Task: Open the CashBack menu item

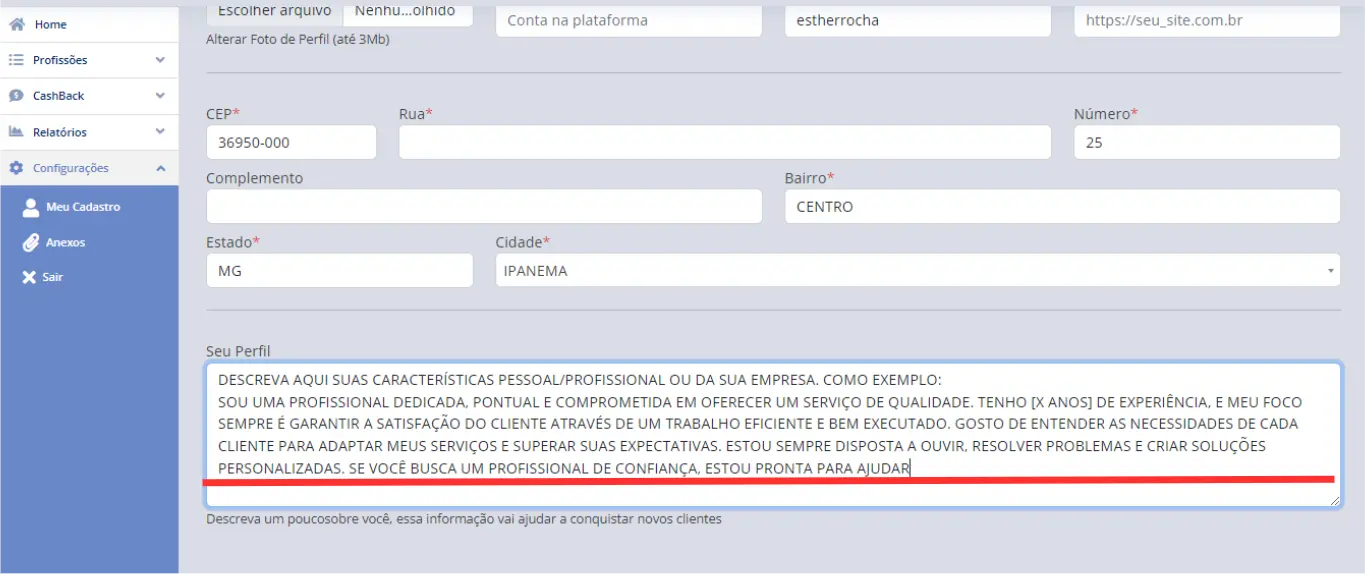Action: 89,96
